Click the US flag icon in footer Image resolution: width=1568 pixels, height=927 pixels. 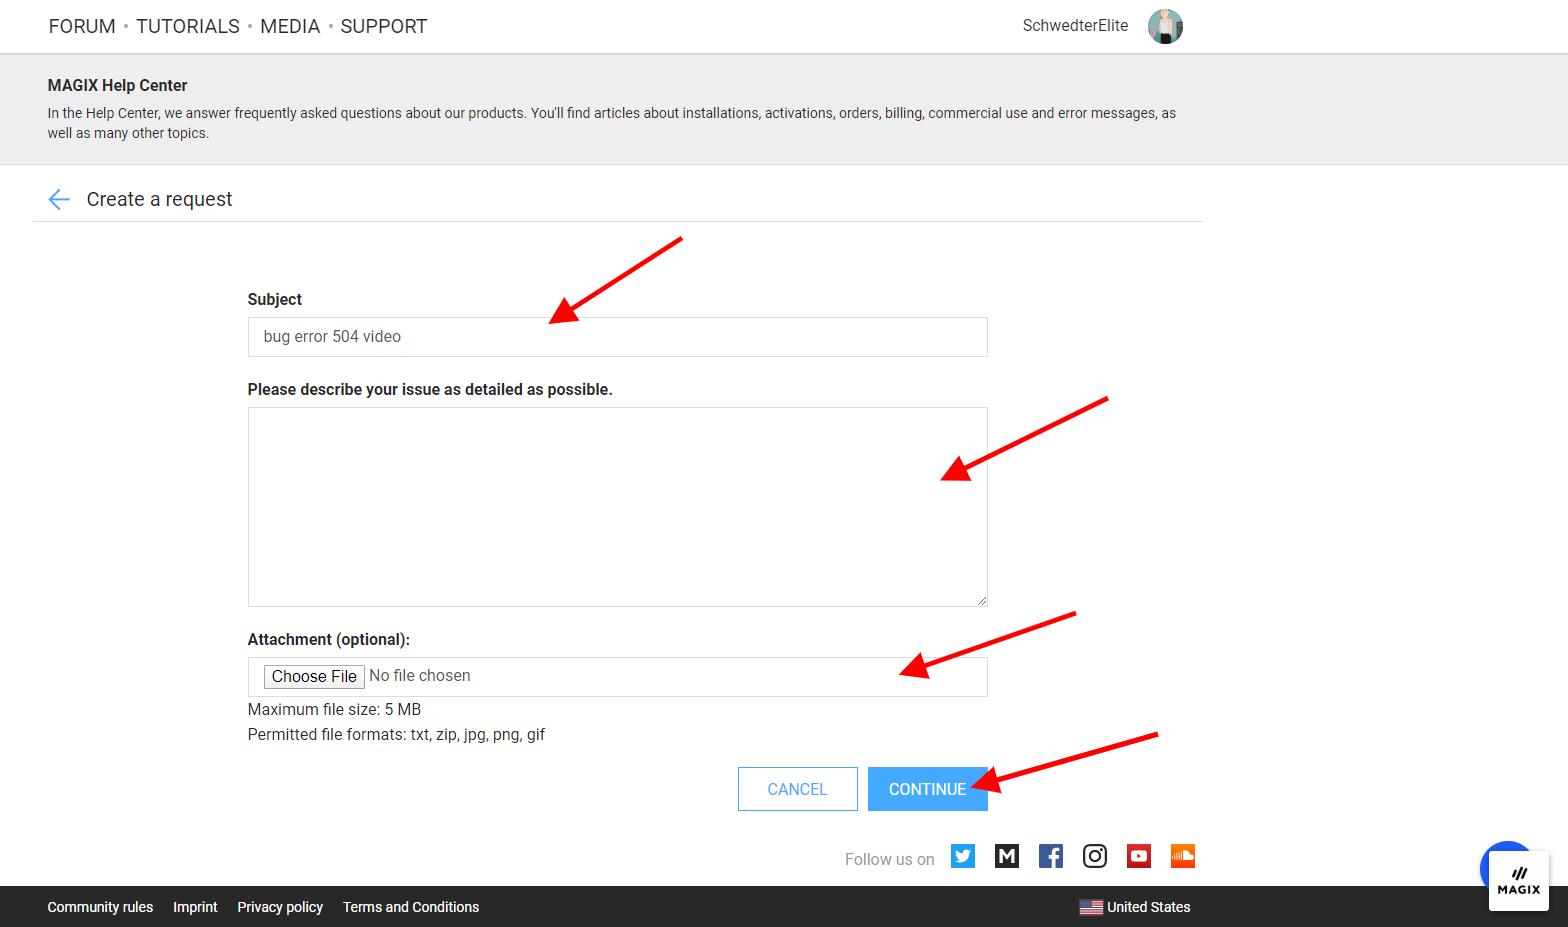(1091, 907)
